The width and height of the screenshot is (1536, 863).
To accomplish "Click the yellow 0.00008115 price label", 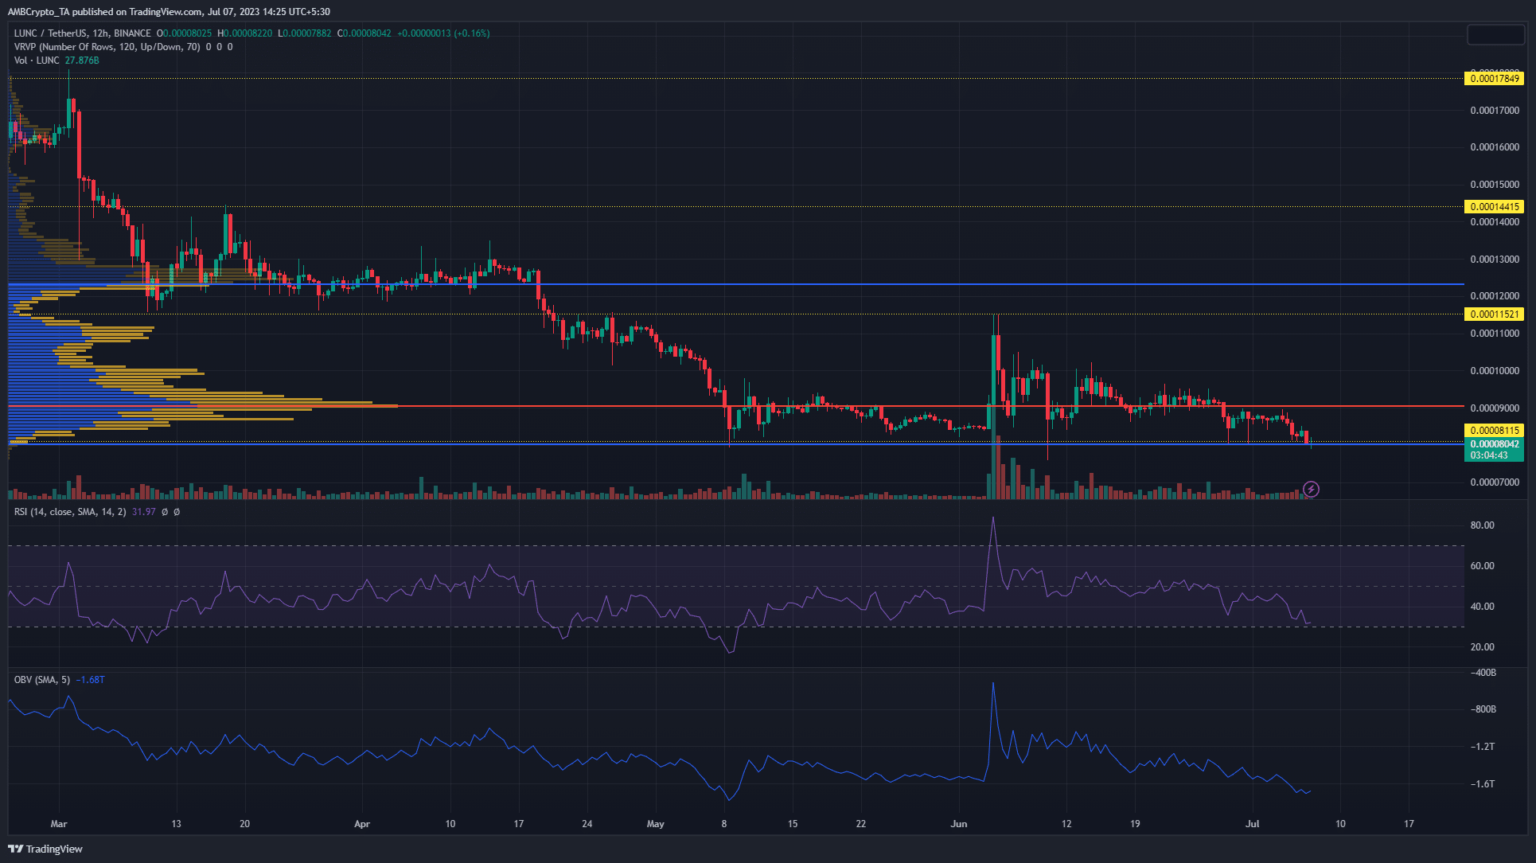I will 1493,431.
